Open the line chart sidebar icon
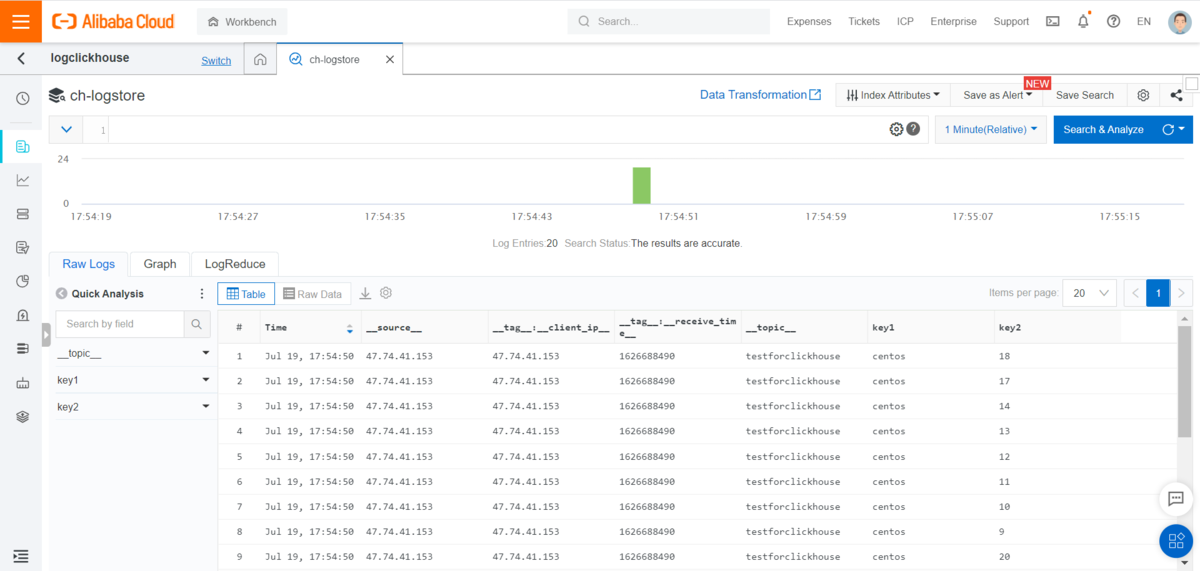The image size is (1200, 571). point(22,180)
